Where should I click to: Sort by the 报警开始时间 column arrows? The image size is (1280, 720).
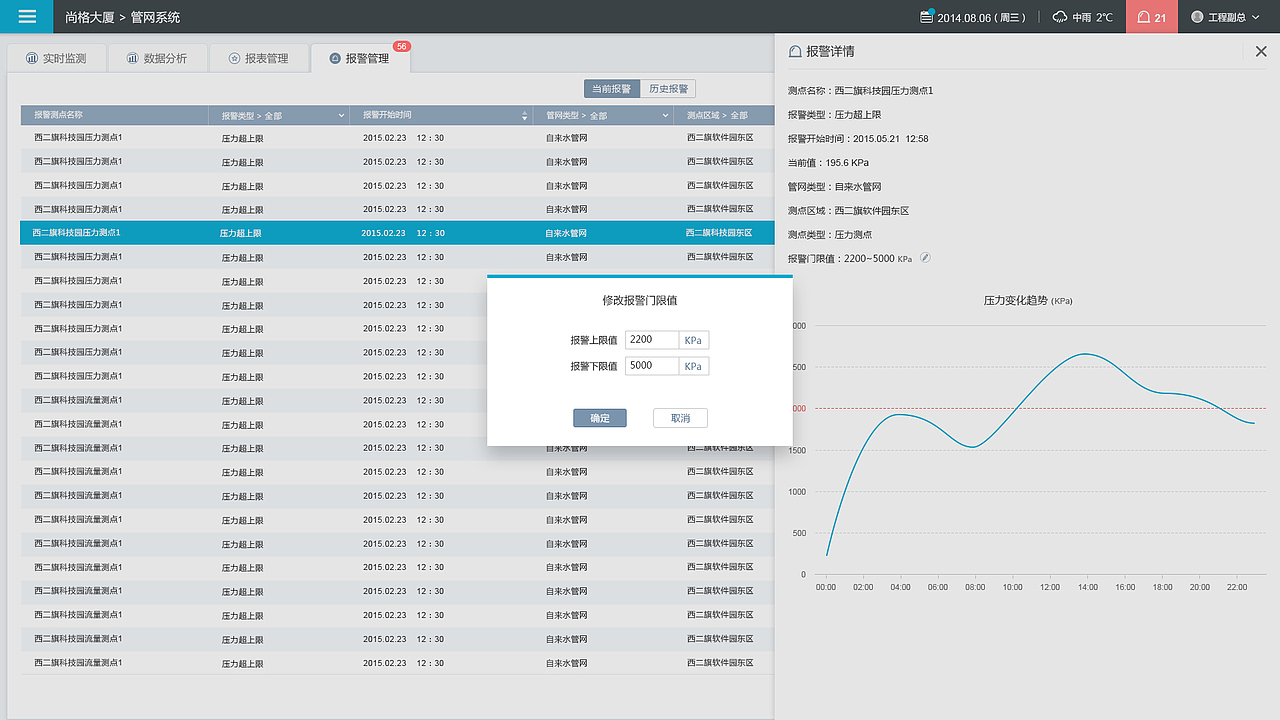[x=525, y=116]
